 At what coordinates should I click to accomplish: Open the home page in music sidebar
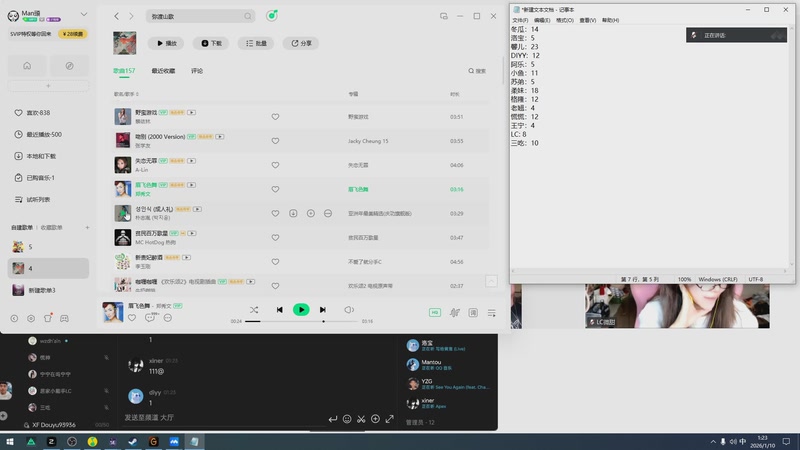(27, 66)
